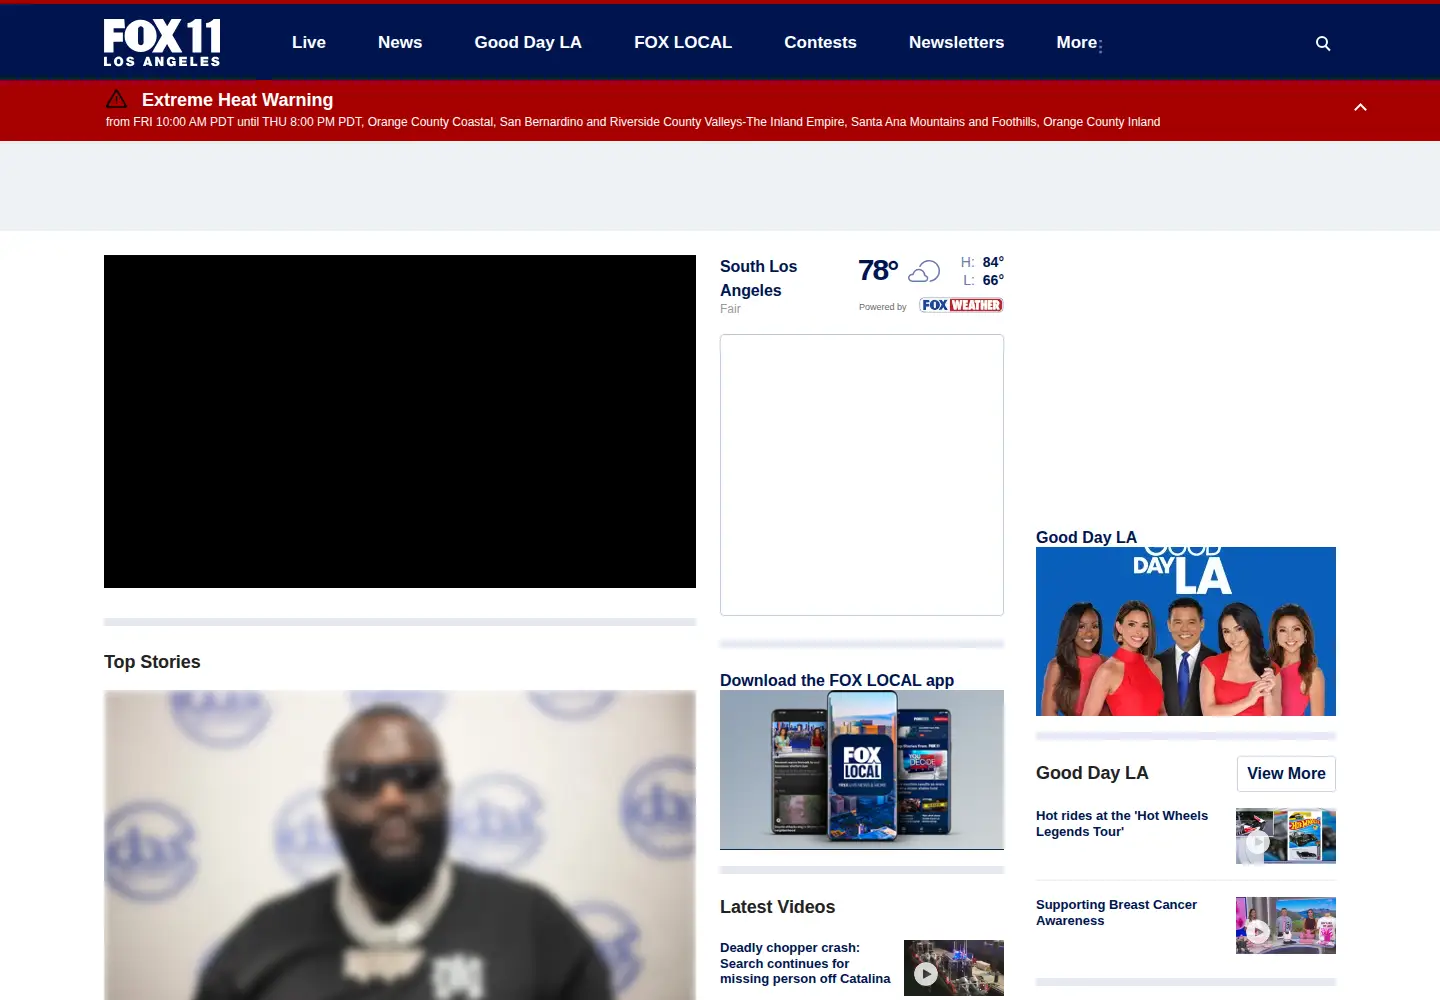Viewport: 1440px width, 1000px height.
Task: Click the Good Day LA heading above banner
Action: pos(1086,537)
